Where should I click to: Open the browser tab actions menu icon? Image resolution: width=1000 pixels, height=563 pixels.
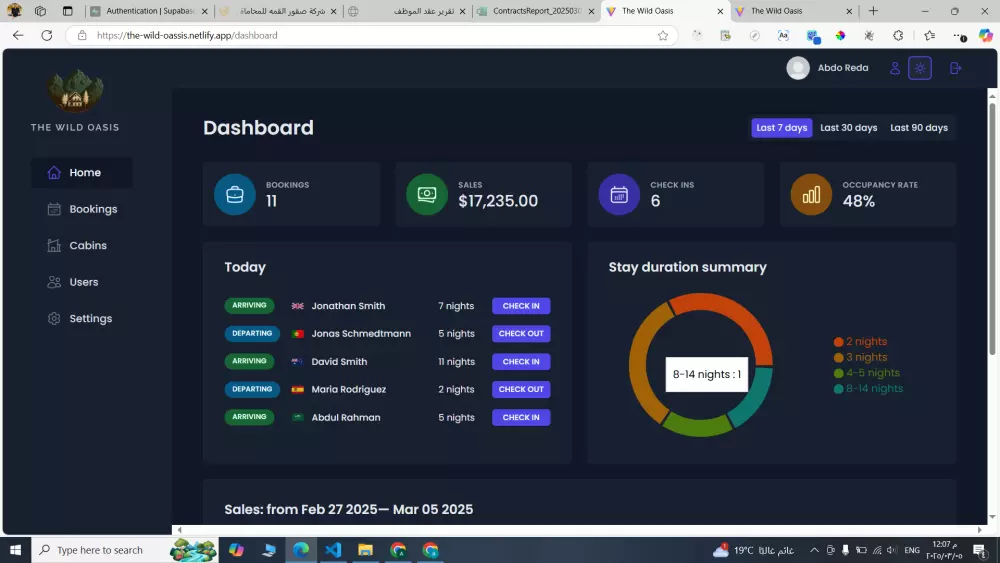[x=68, y=11]
